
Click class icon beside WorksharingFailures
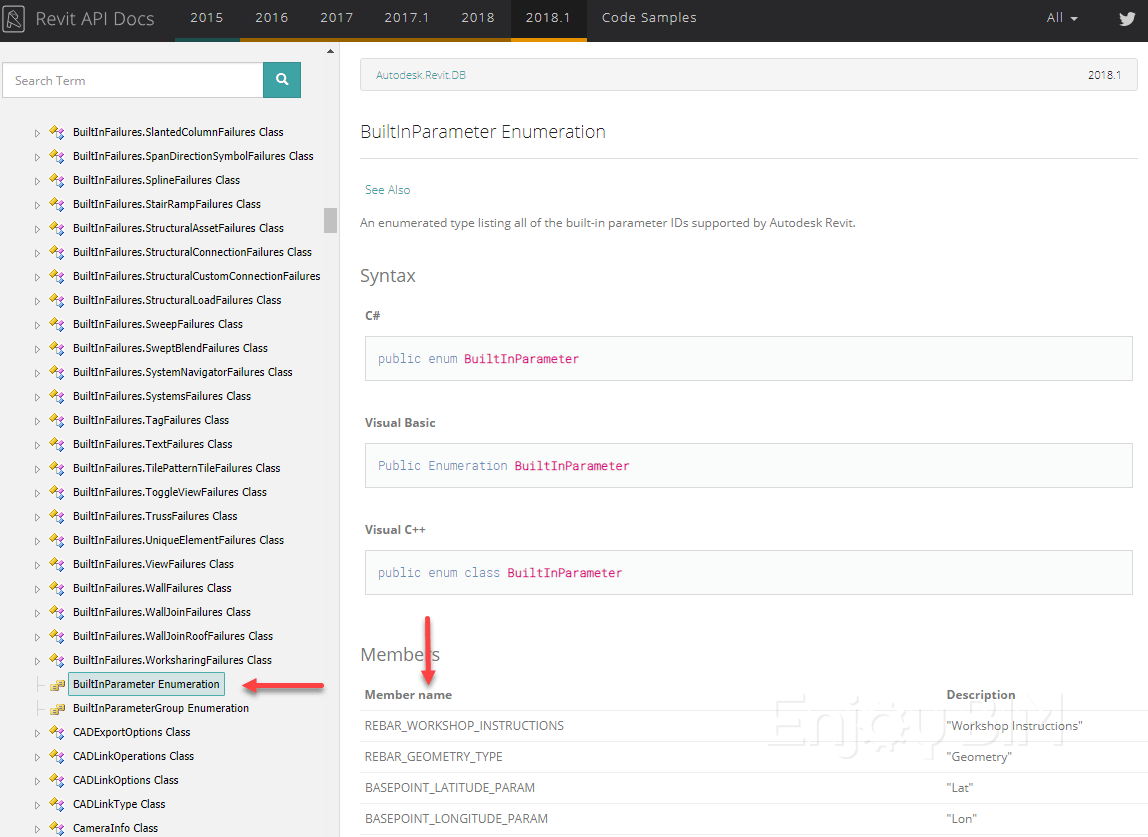[57, 661]
